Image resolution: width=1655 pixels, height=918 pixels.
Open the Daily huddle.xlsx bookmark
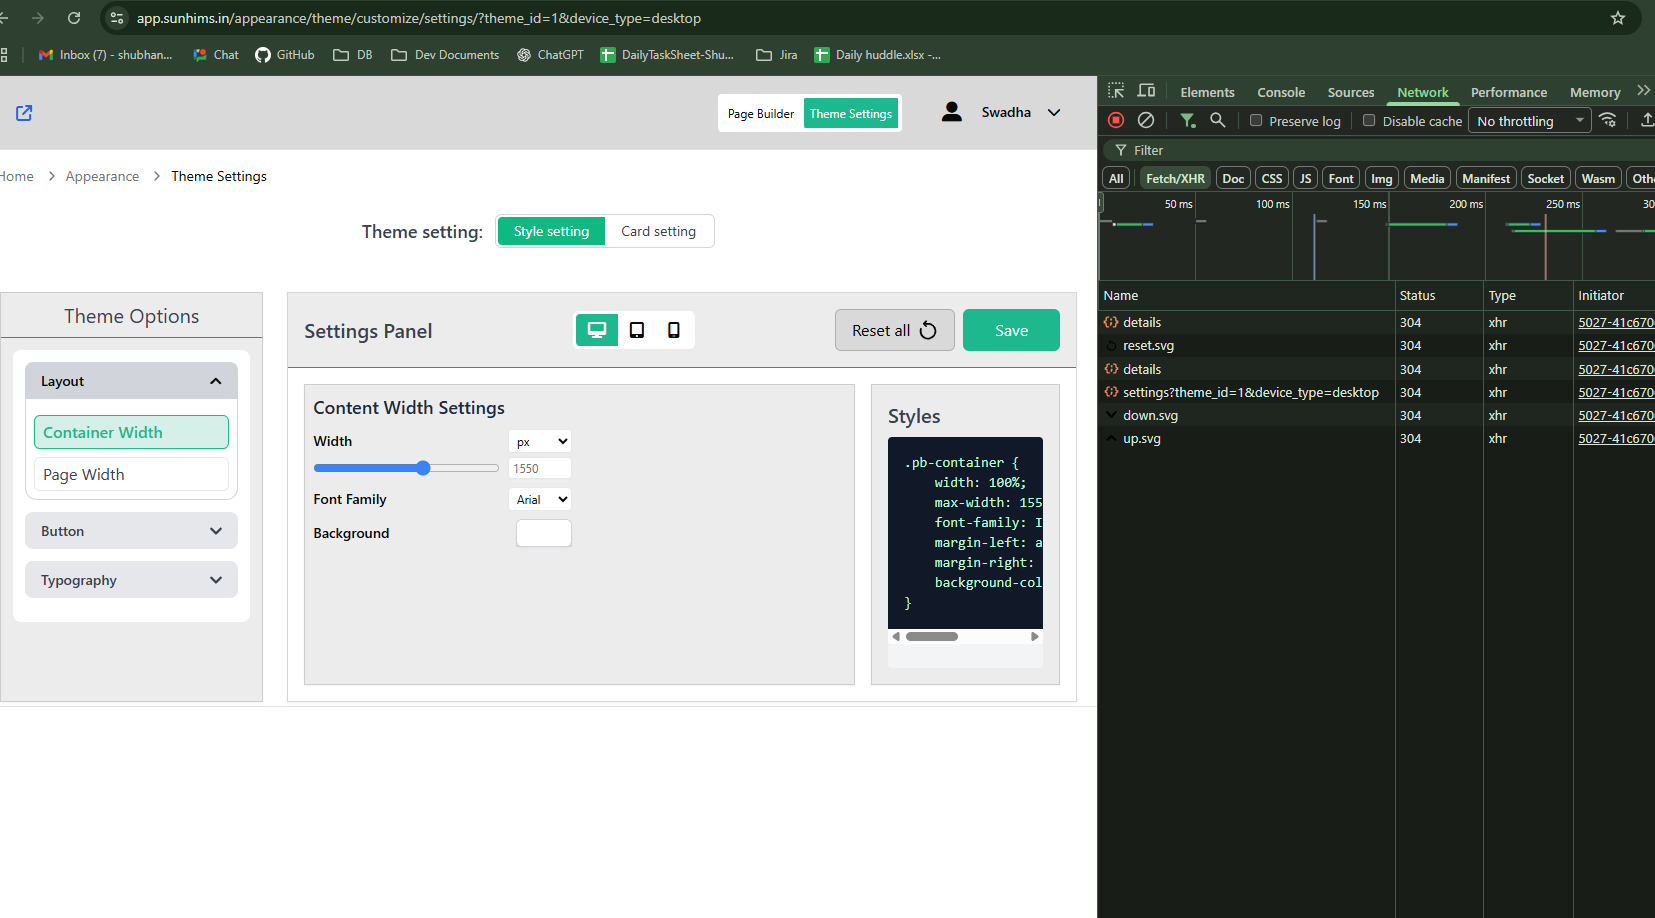coord(877,55)
